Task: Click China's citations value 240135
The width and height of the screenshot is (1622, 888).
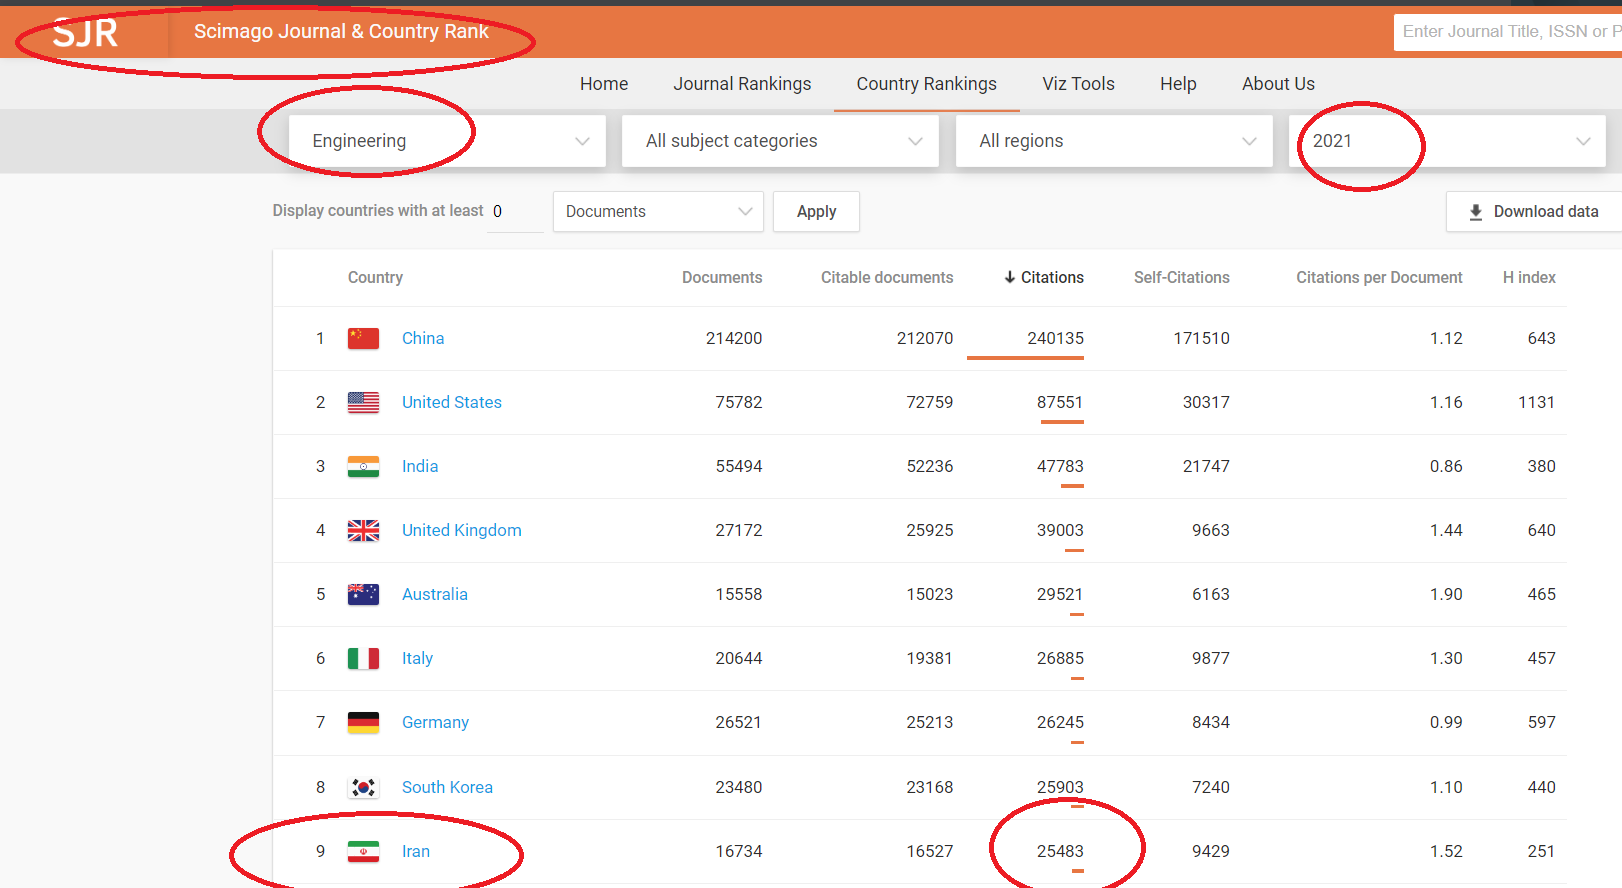Action: 1055,338
